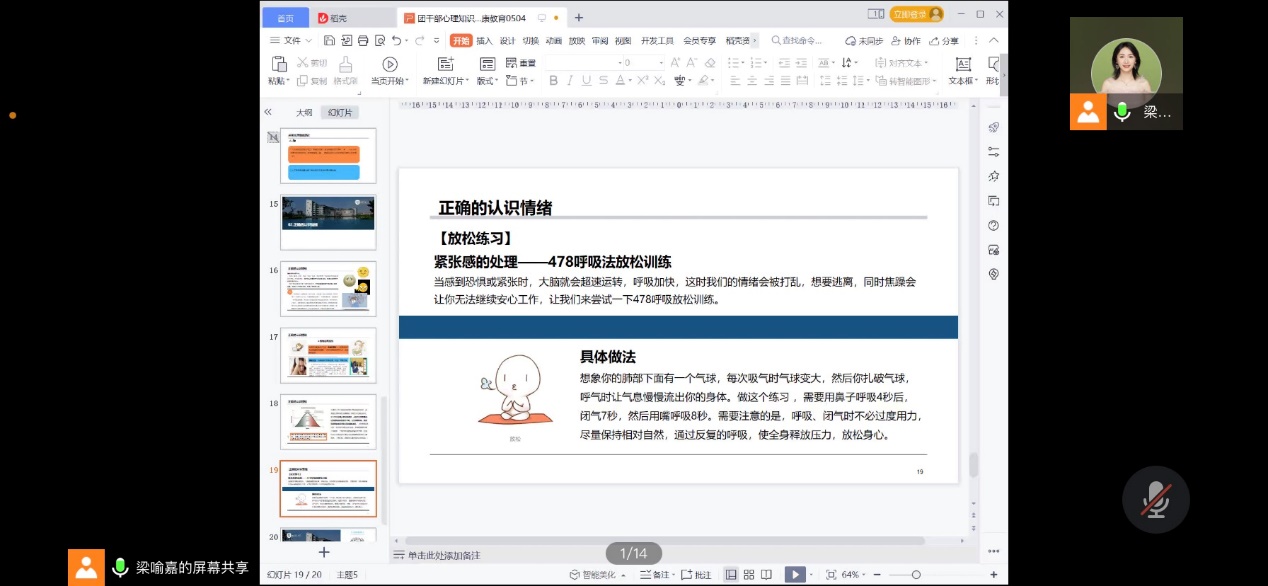Click the Paste clipboard icon
This screenshot has width=1268, height=586.
(277, 64)
